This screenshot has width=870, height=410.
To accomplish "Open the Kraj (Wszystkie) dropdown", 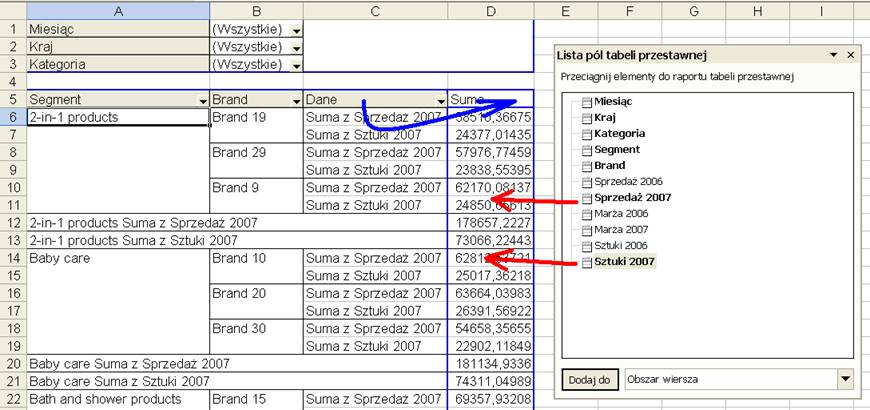I will [297, 48].
